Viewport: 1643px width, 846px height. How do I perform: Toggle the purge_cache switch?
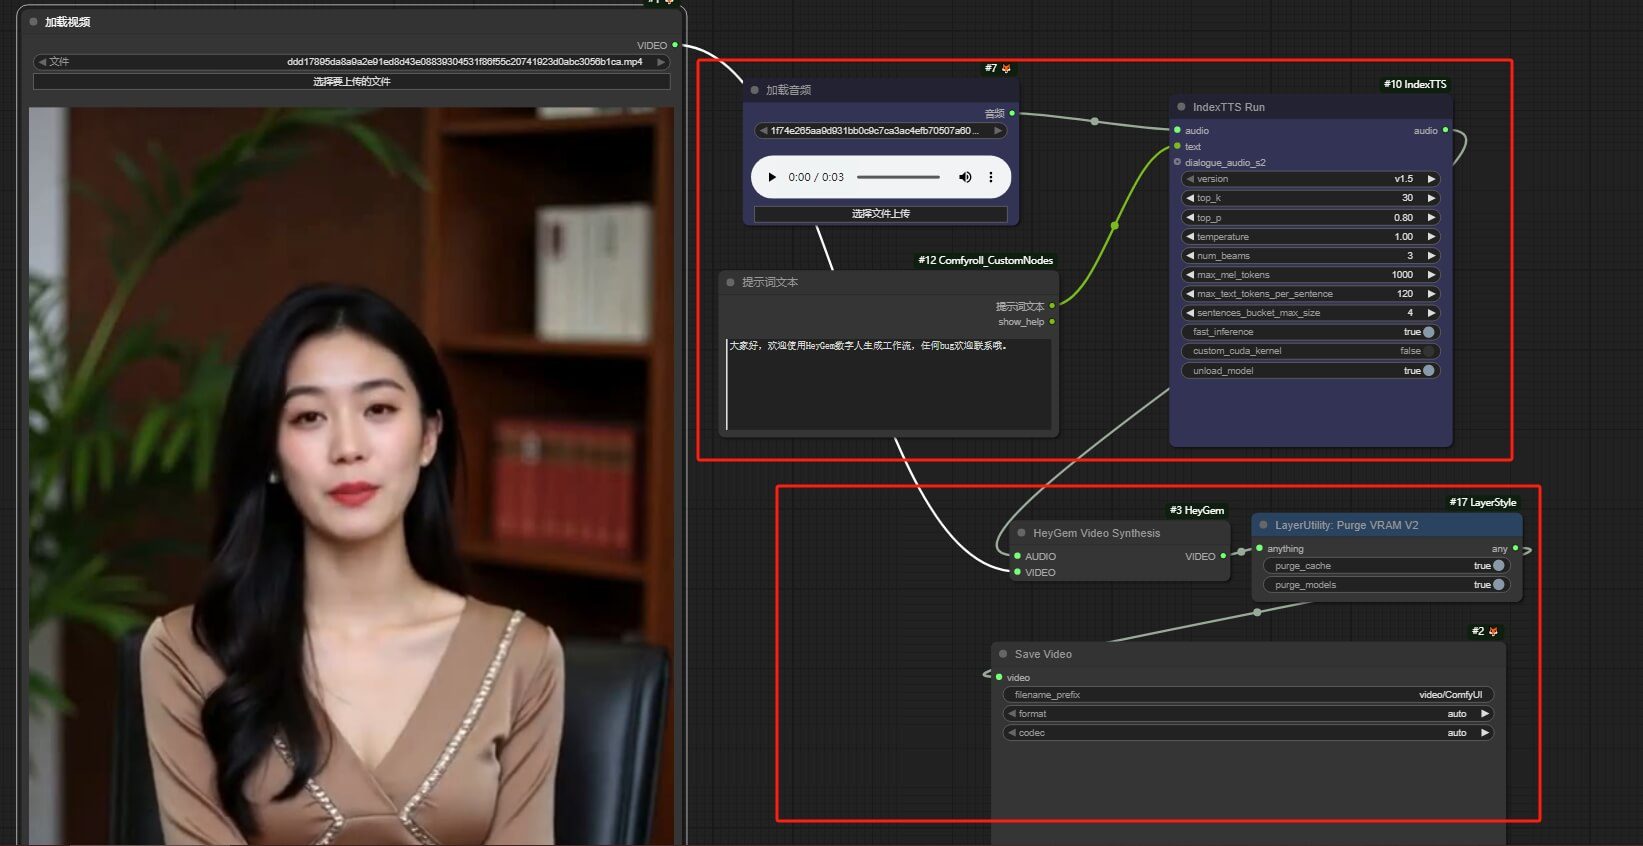(1499, 566)
